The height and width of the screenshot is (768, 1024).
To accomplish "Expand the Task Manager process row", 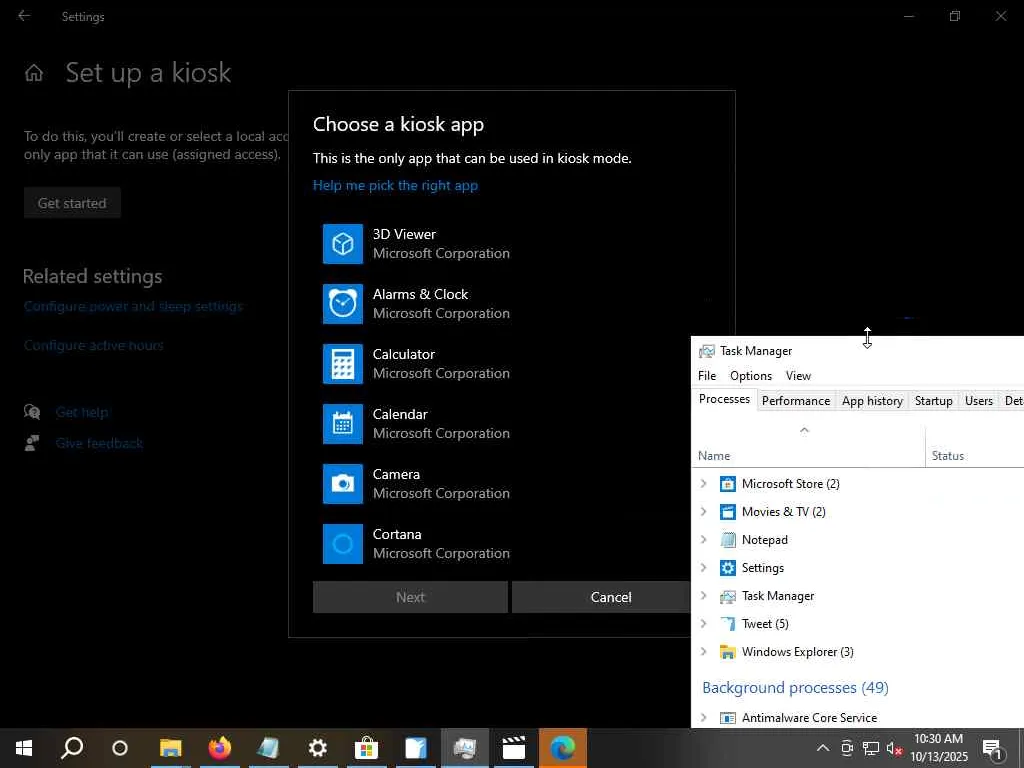I will point(703,596).
